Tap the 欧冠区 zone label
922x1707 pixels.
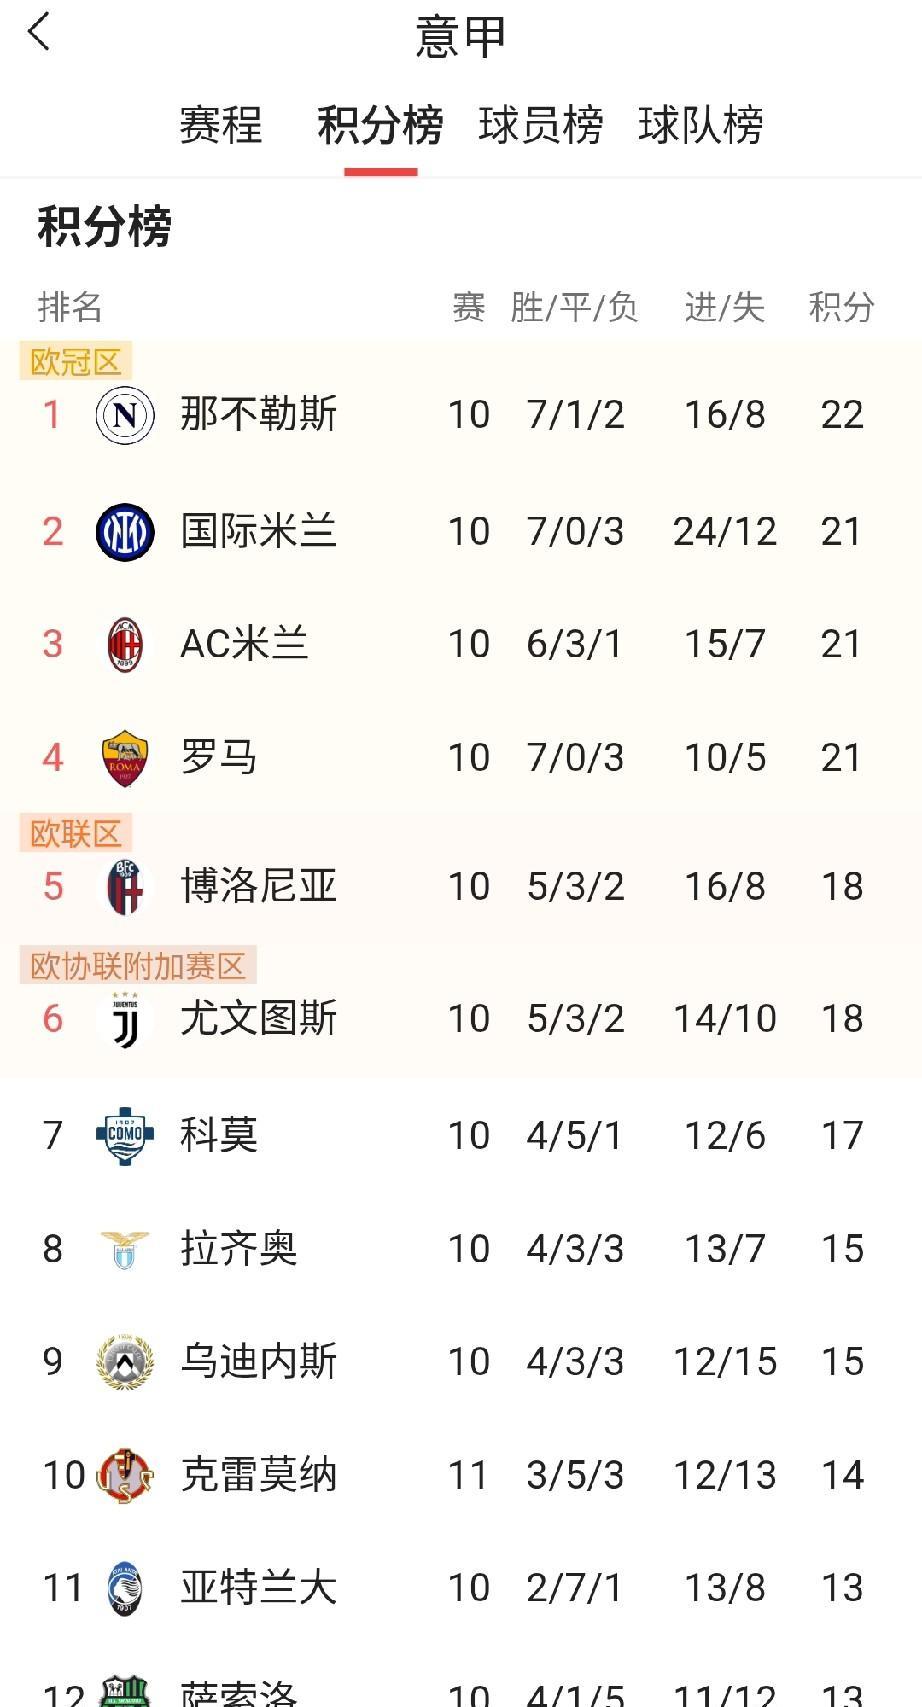pyautogui.click(x=76, y=362)
